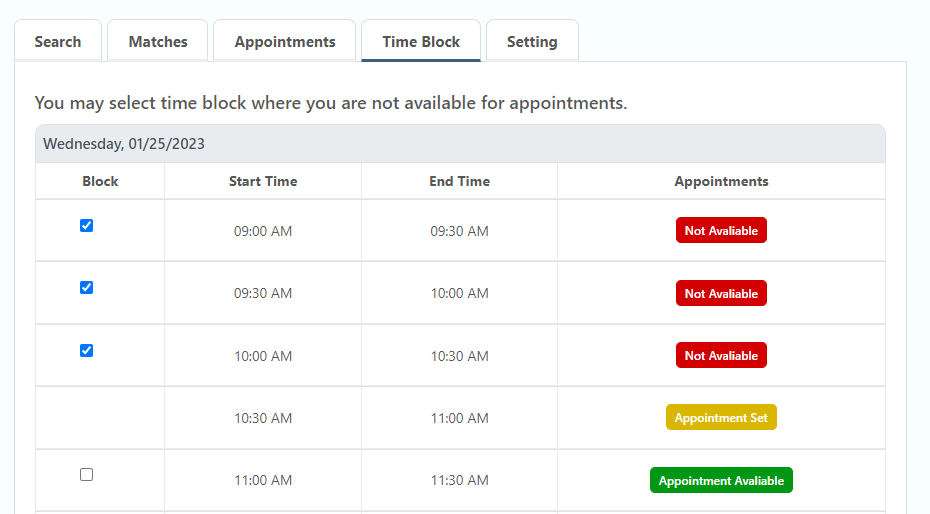
Task: Click the Block column header
Action: point(100,181)
